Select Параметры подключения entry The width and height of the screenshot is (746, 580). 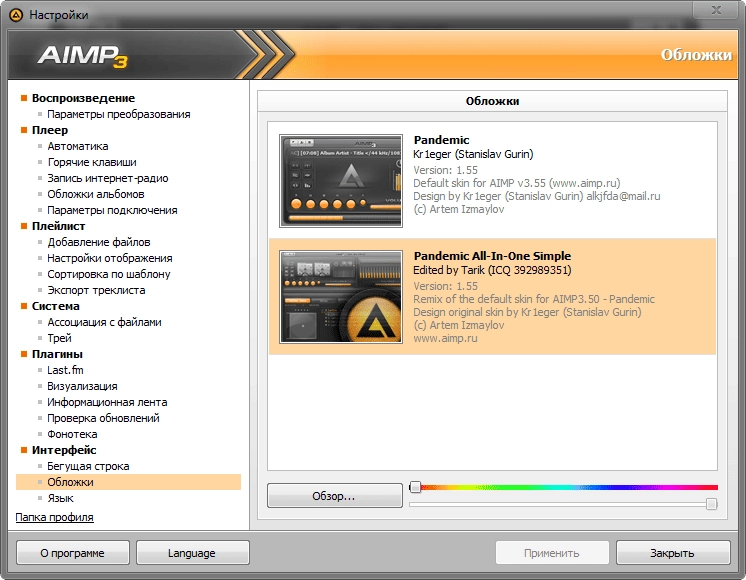coord(112,210)
